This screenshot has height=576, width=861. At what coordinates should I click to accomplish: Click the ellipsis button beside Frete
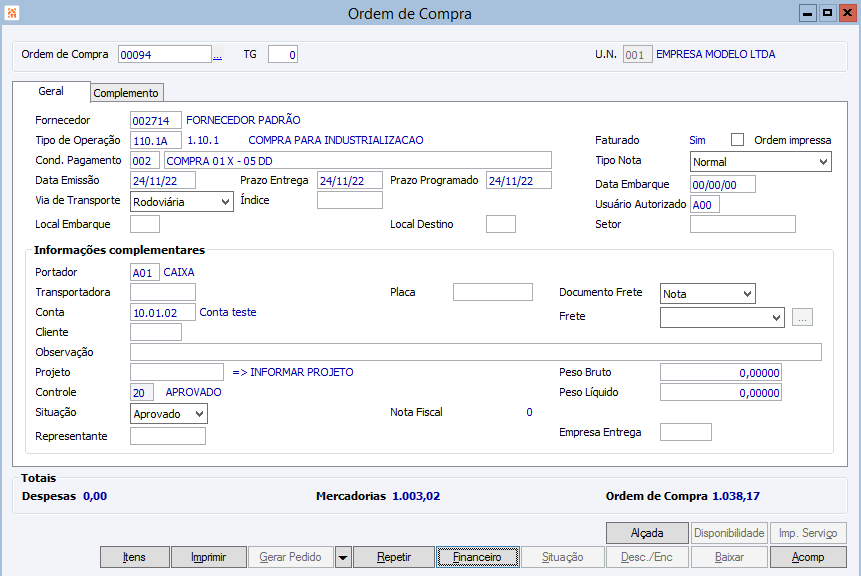803,317
